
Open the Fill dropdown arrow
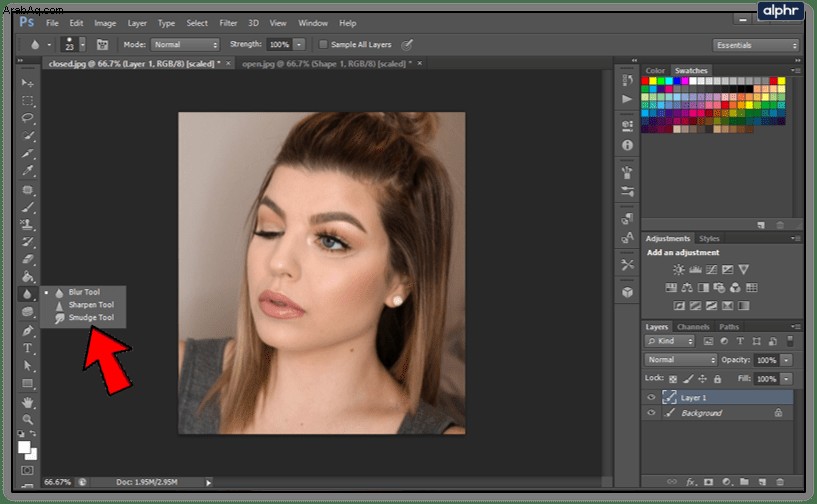click(x=787, y=379)
